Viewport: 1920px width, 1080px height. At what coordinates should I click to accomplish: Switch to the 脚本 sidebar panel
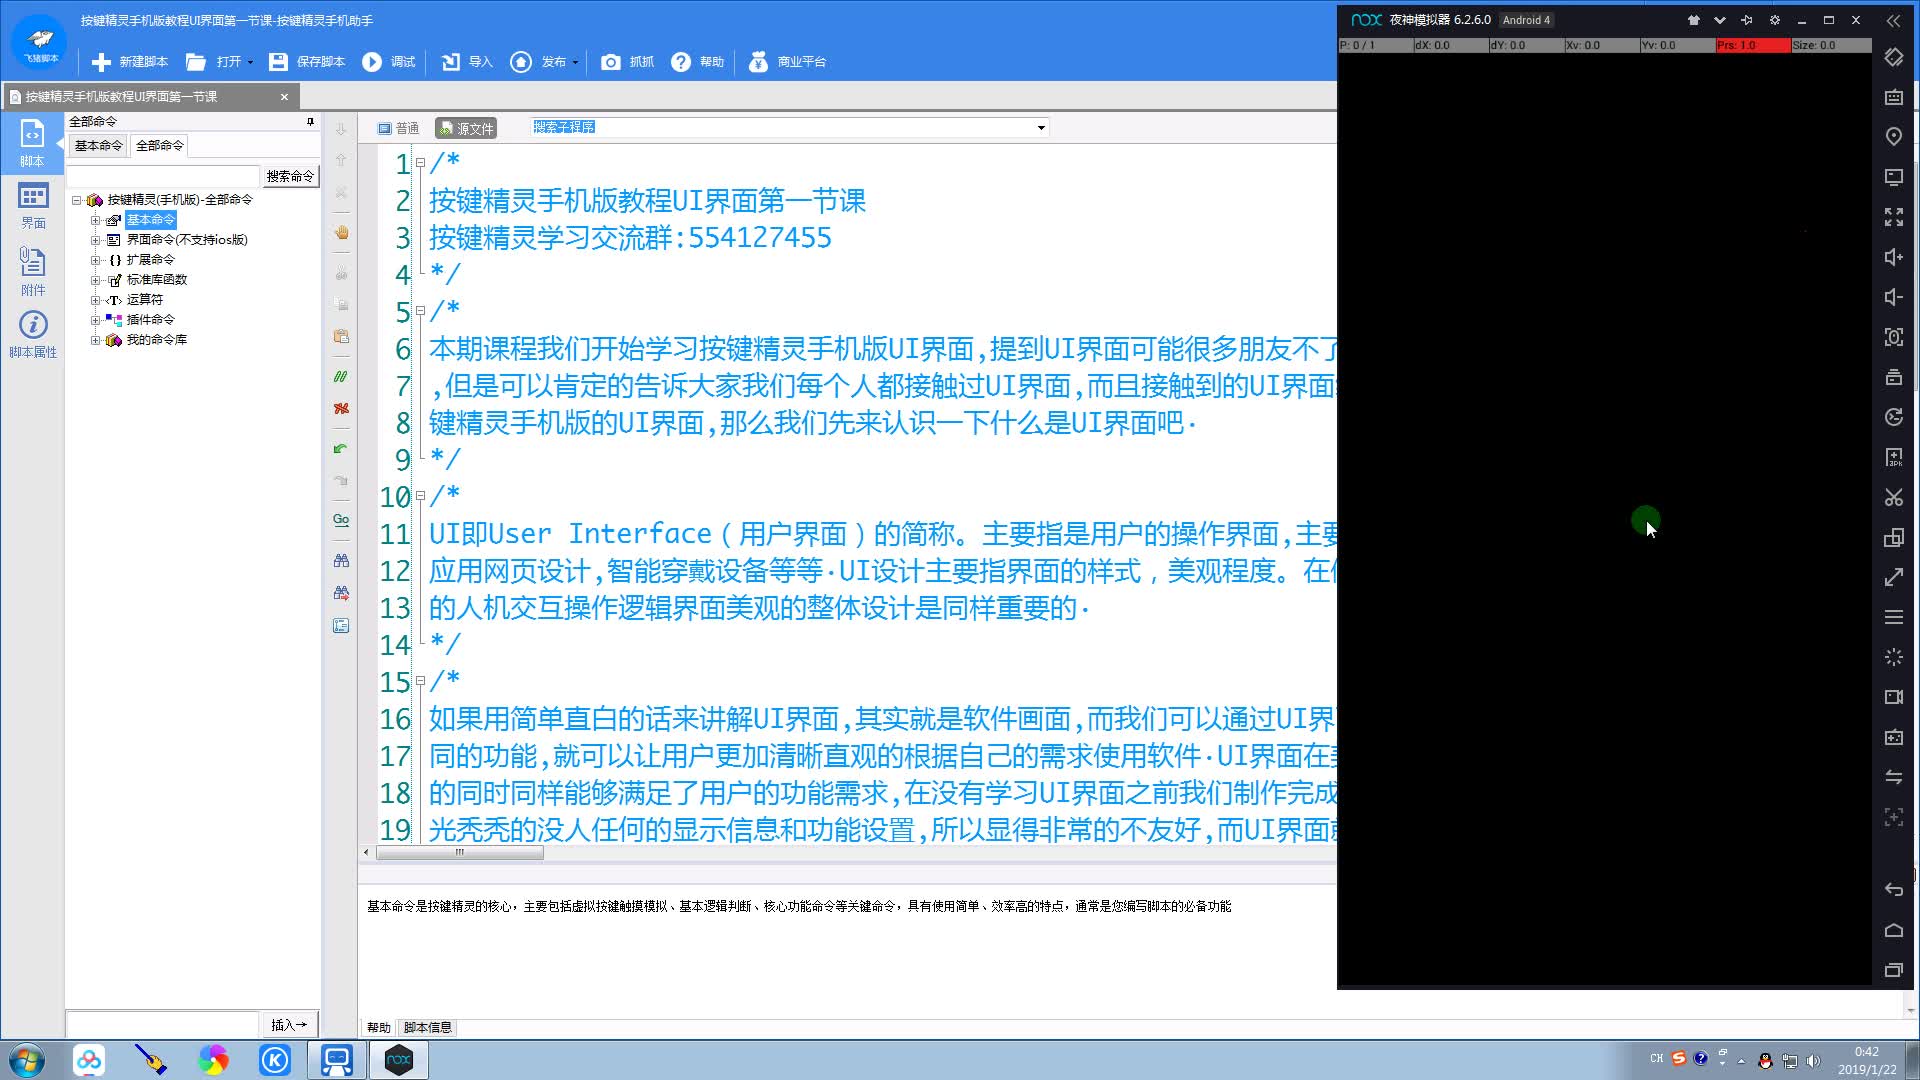pyautogui.click(x=32, y=143)
